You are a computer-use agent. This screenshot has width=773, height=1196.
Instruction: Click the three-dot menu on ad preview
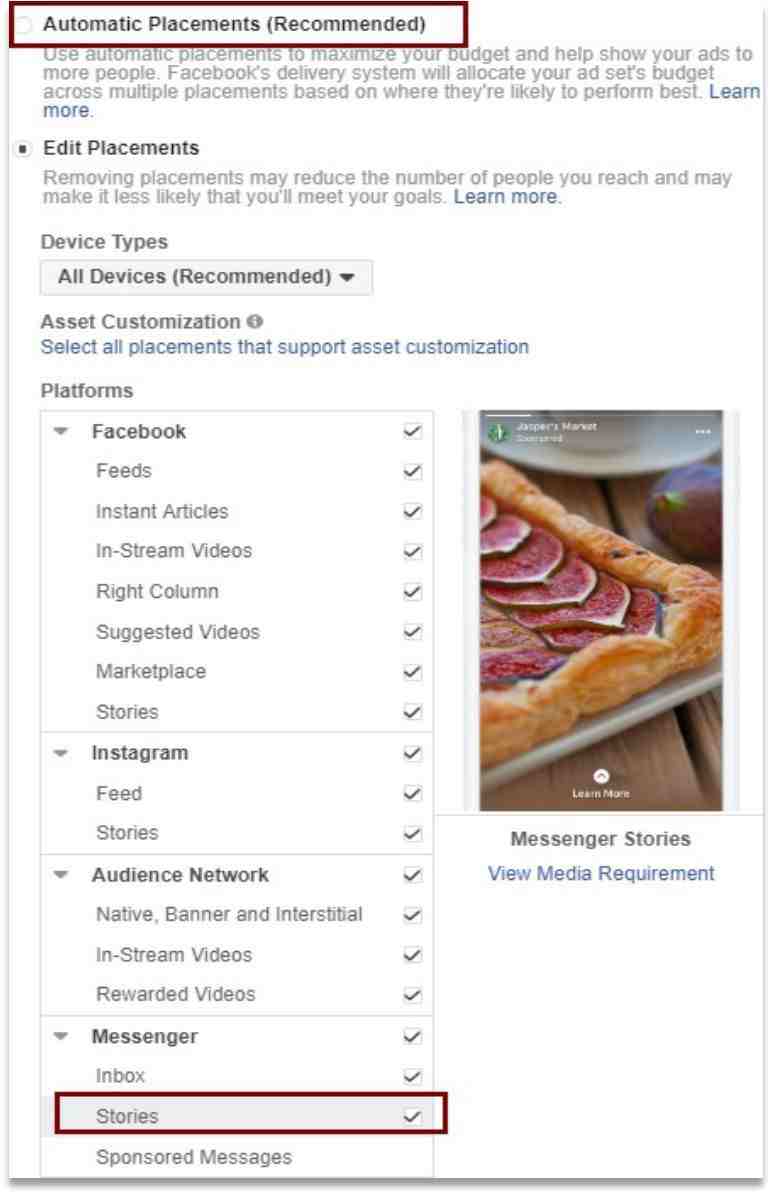tap(703, 432)
